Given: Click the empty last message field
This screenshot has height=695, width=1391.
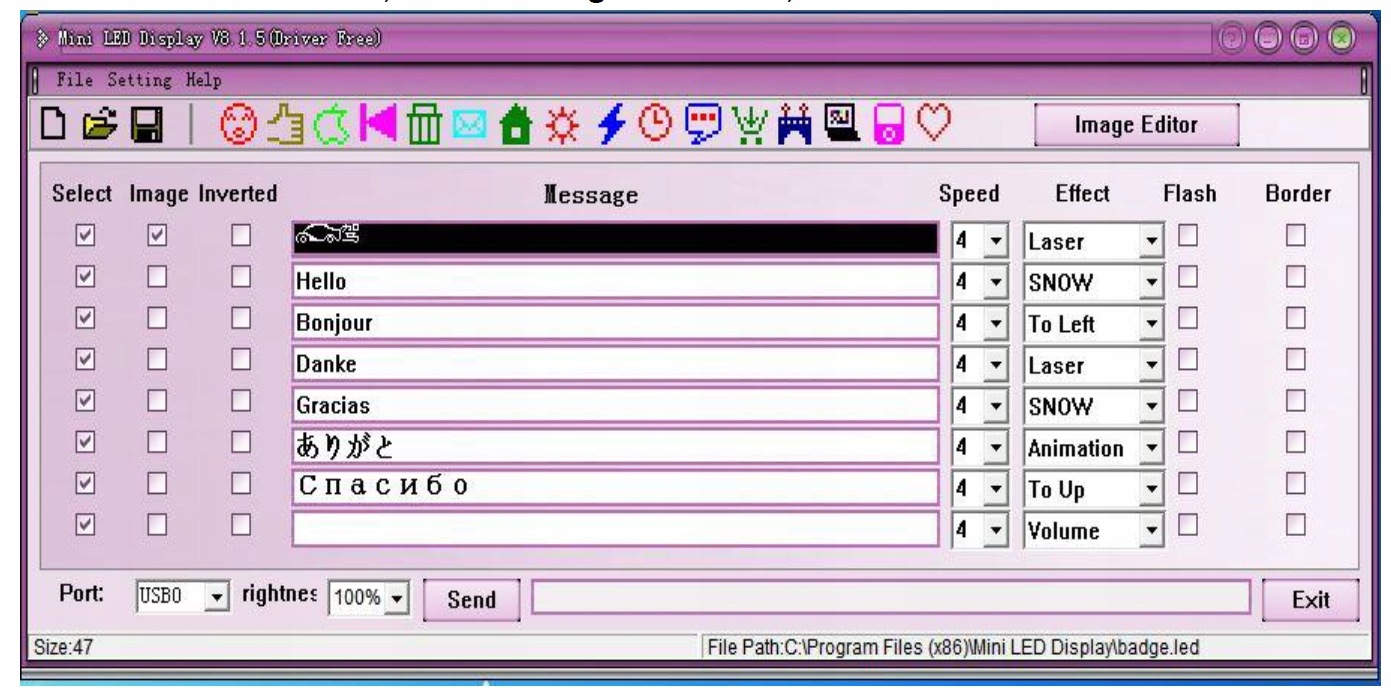Looking at the screenshot, I should click(x=615, y=530).
